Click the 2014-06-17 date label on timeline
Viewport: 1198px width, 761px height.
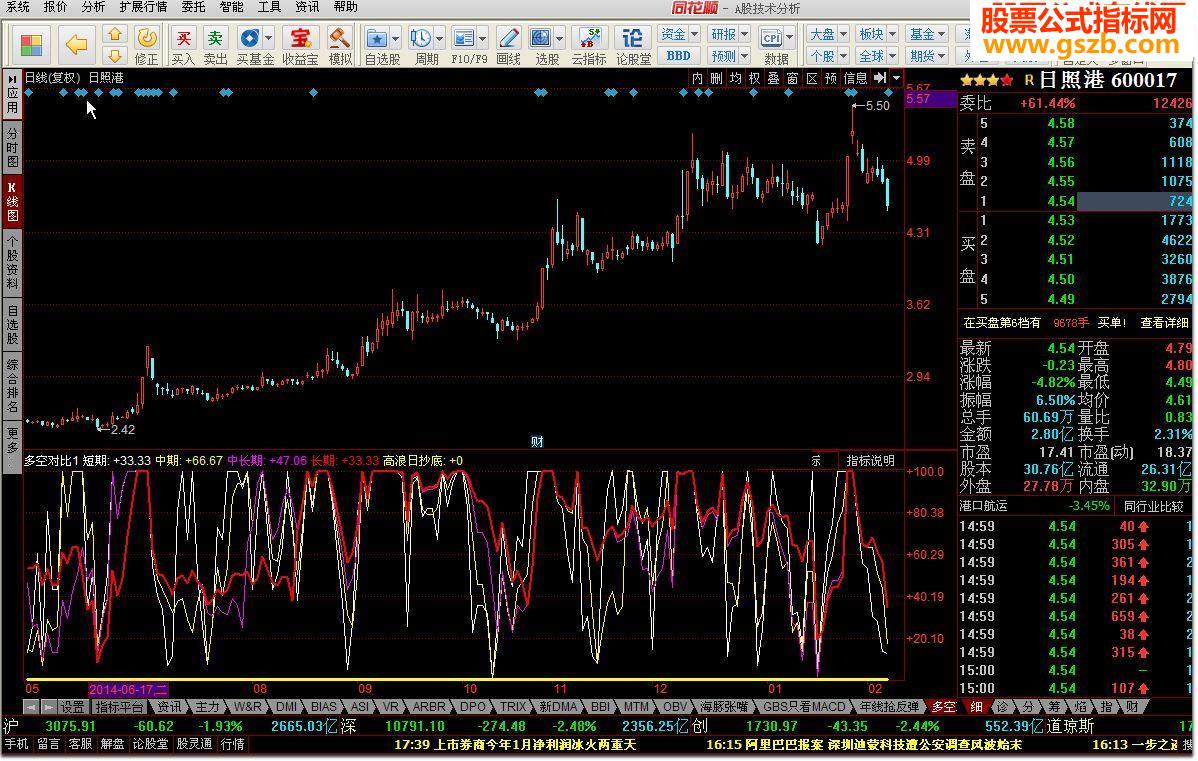[x=128, y=689]
